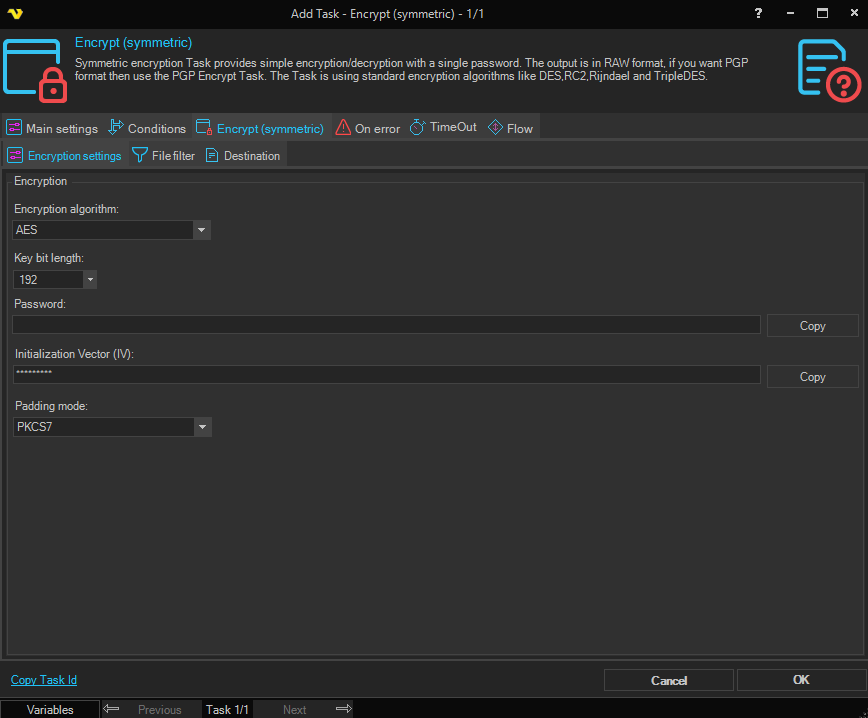Click the left arrow icon beside Previous
868x718 pixels.
tap(112, 709)
